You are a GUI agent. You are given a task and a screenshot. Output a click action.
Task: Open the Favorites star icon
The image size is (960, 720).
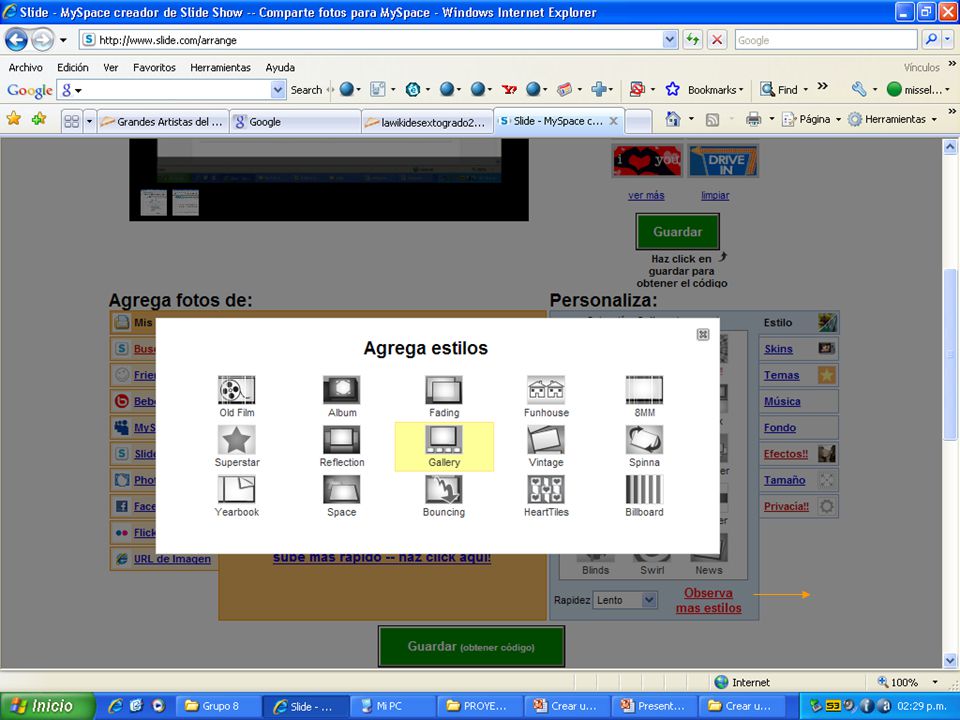[x=13, y=119]
